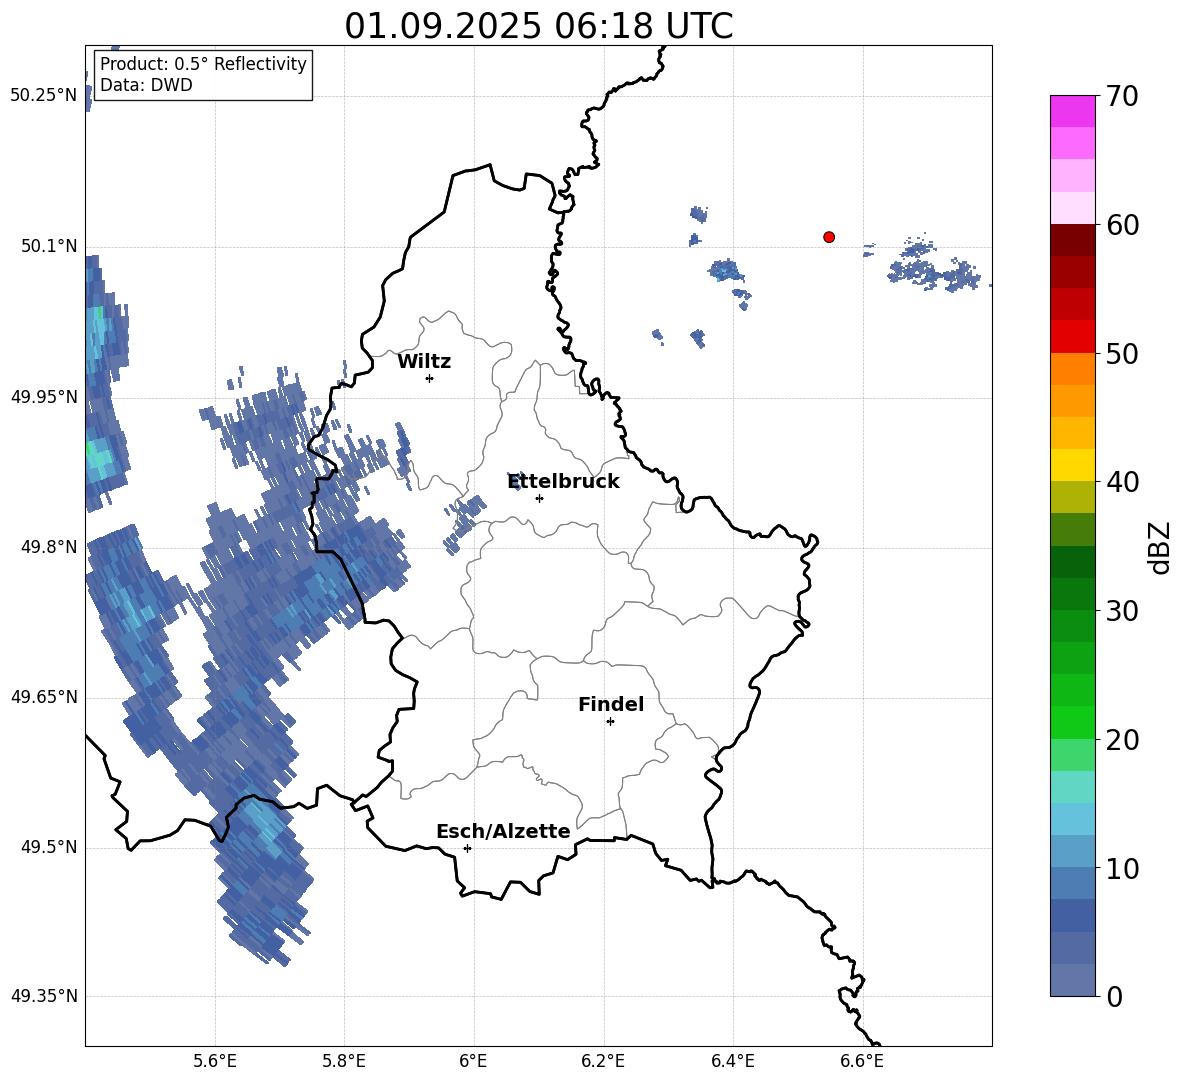Click the colorbar tick label 10
This screenshot has height=1081, width=1184.
point(1122,869)
